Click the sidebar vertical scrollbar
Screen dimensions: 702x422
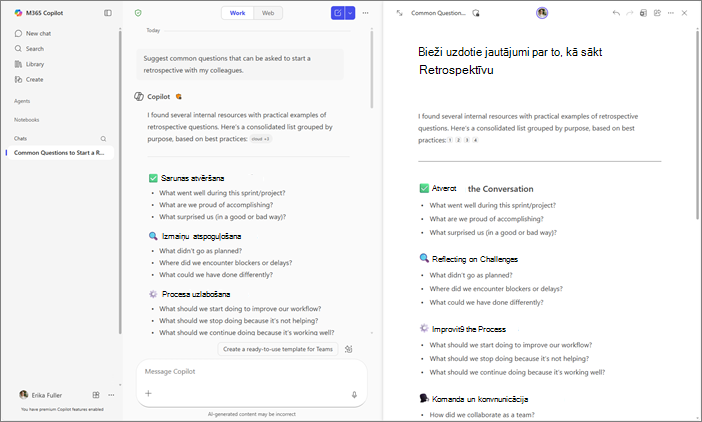(120, 181)
